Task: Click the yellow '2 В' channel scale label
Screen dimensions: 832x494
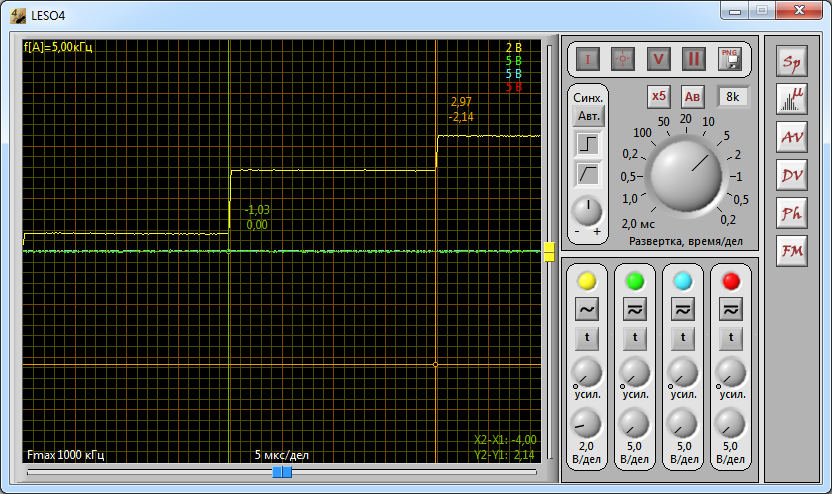Action: coord(514,48)
